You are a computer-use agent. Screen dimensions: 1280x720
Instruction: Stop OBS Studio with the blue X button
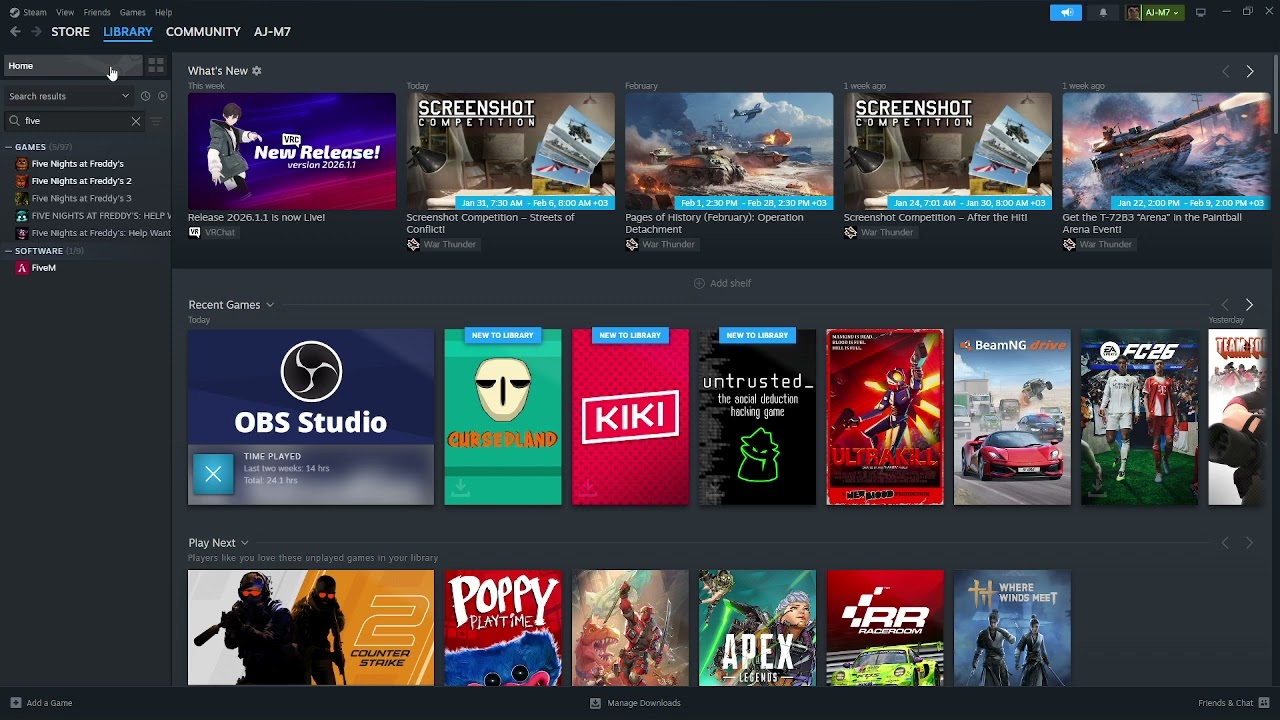(213, 474)
